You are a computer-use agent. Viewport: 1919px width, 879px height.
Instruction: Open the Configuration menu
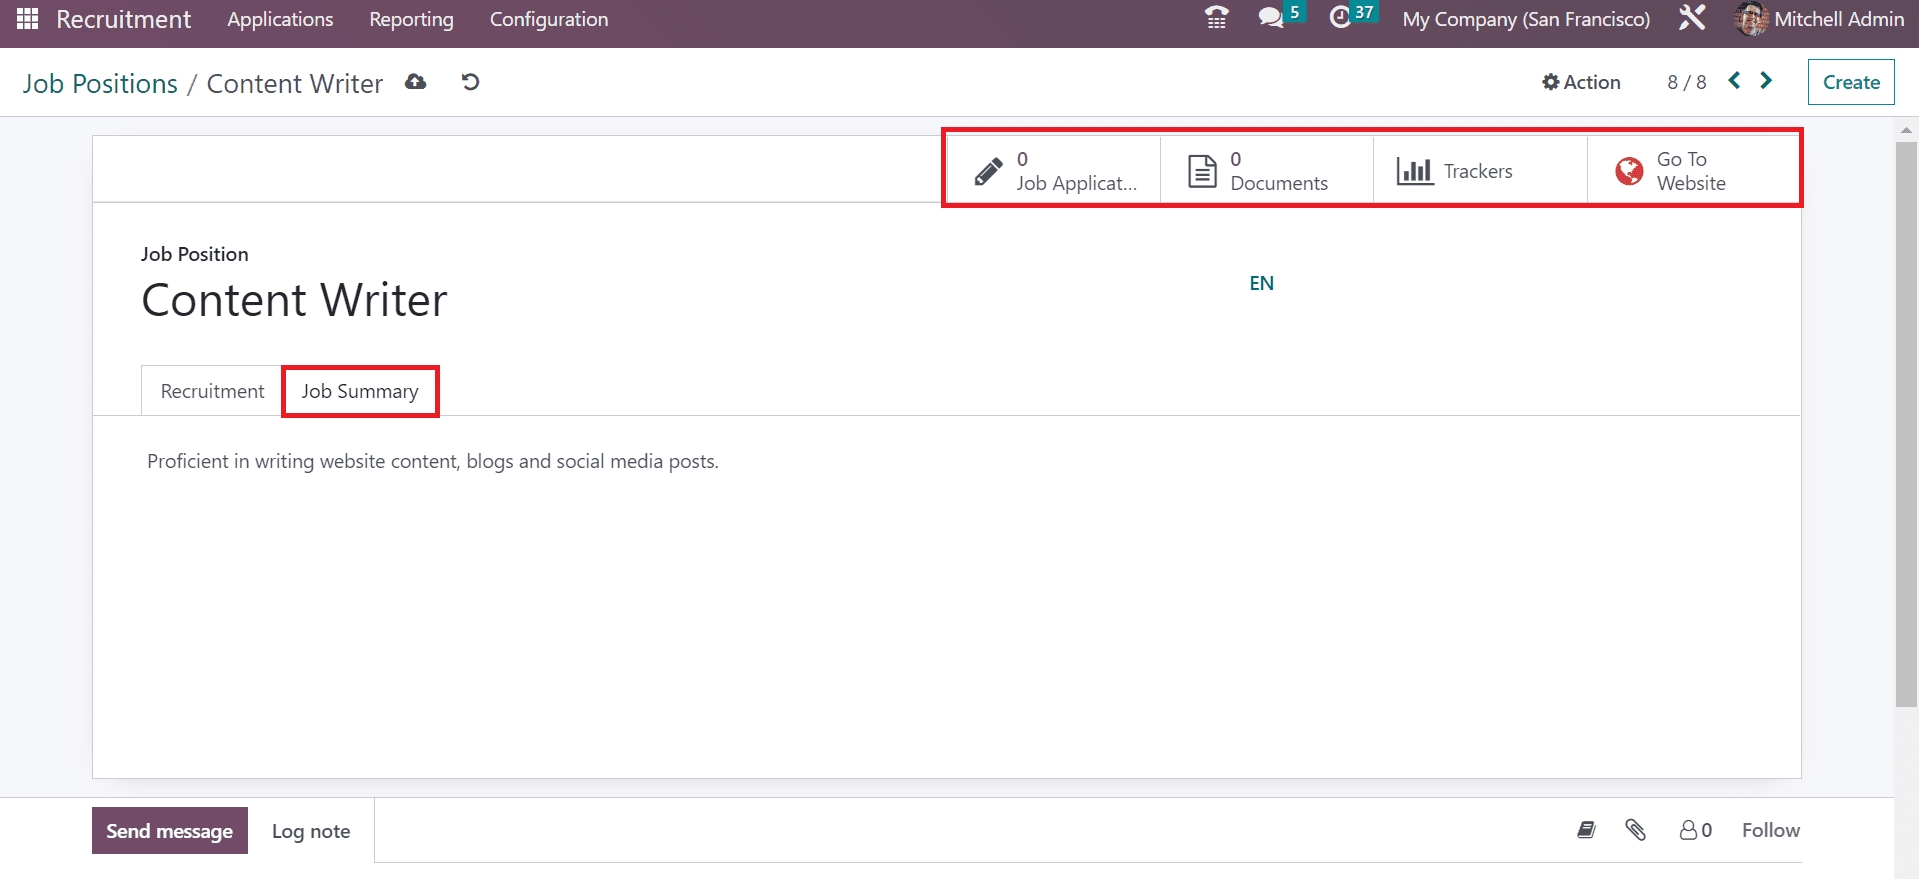[x=548, y=19]
